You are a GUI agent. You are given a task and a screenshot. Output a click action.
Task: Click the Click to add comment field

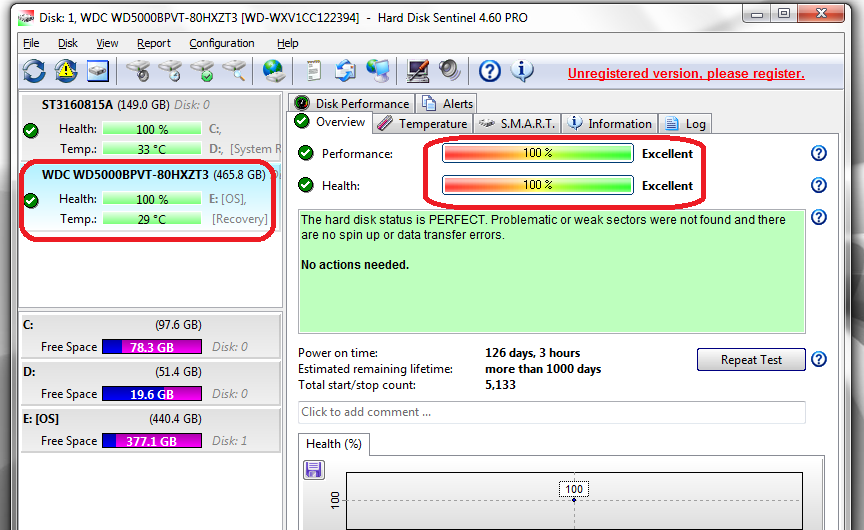point(552,412)
